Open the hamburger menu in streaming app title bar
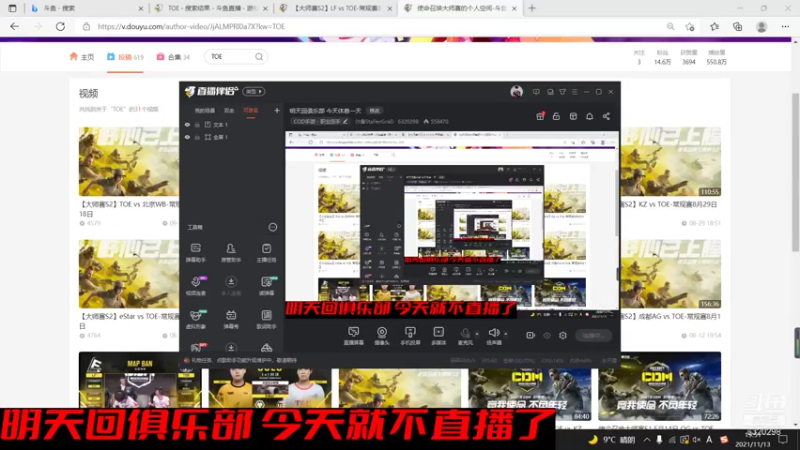The width and height of the screenshot is (800, 450). pyautogui.click(x=574, y=92)
